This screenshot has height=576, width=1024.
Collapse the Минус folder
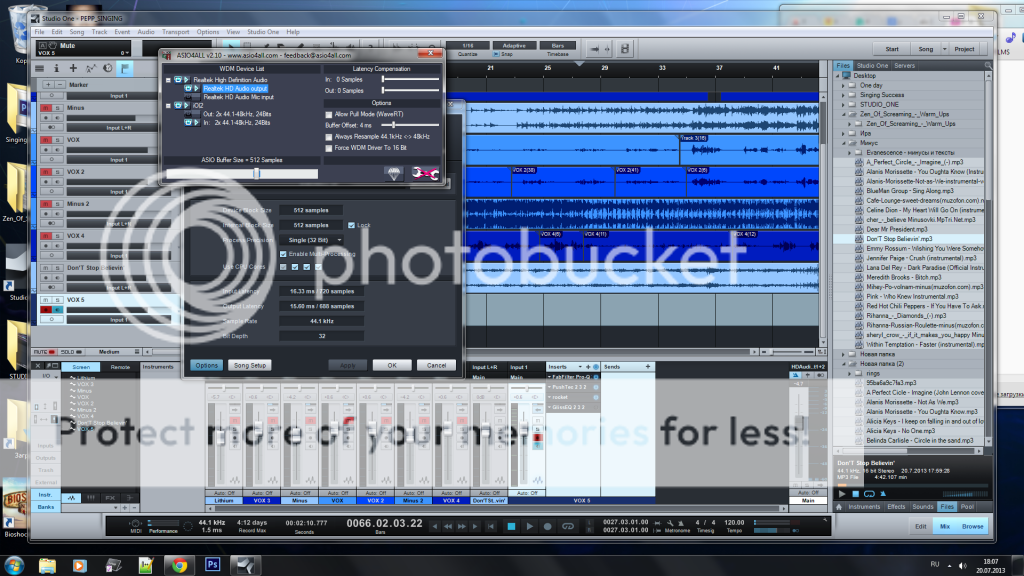[x=843, y=143]
